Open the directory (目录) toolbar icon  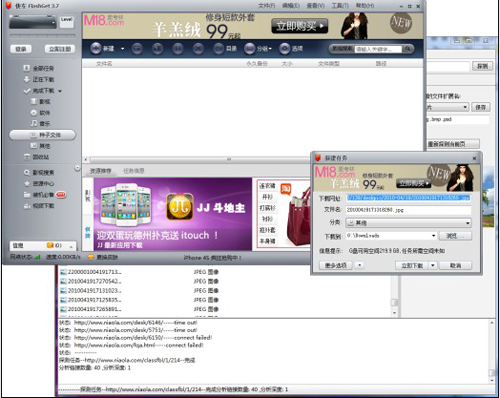coord(219,49)
